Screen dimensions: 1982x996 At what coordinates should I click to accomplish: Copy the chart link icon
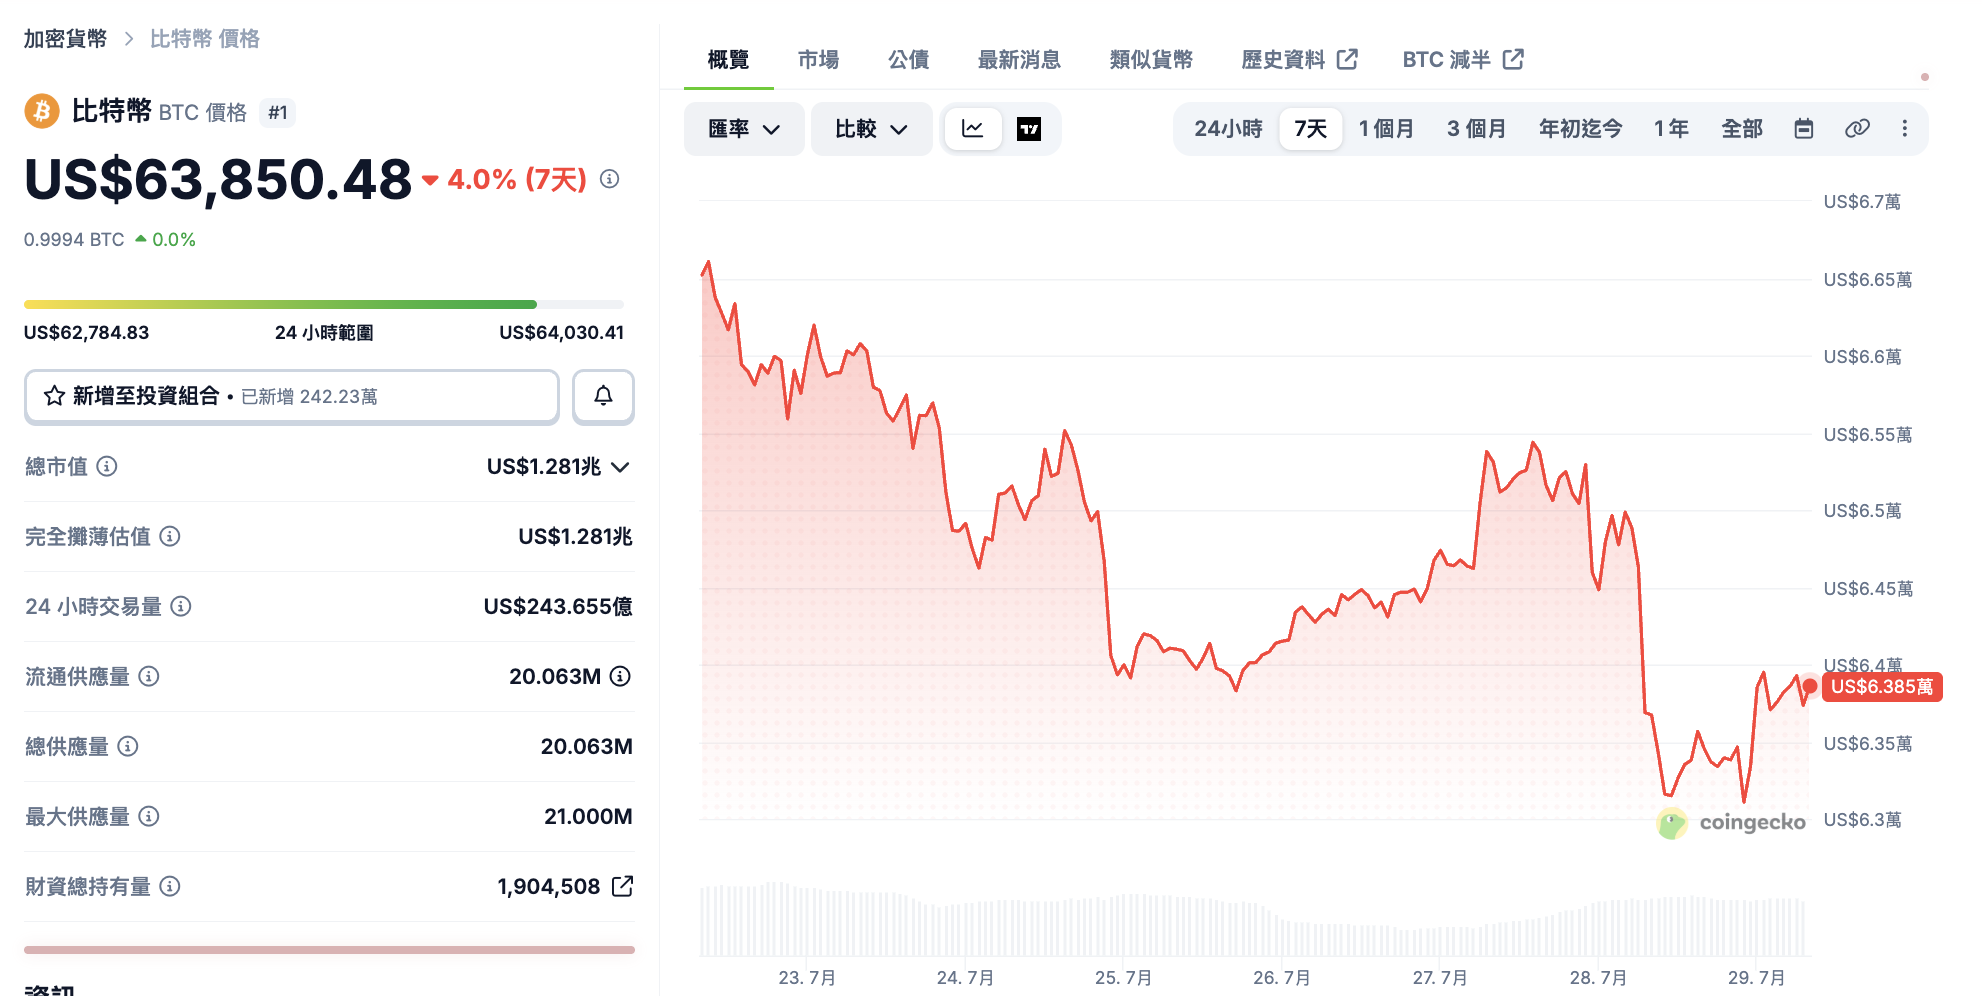coord(1857,129)
